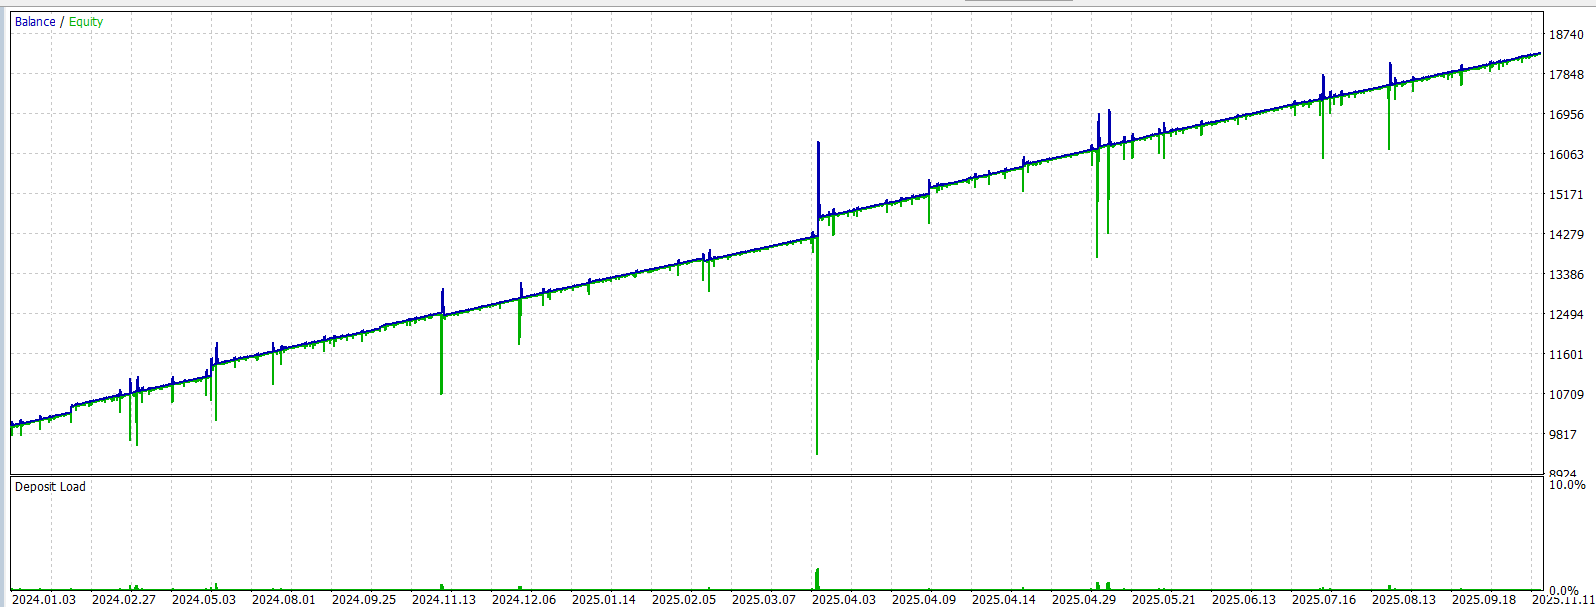Click the 18740 value on price axis

[1566, 35]
